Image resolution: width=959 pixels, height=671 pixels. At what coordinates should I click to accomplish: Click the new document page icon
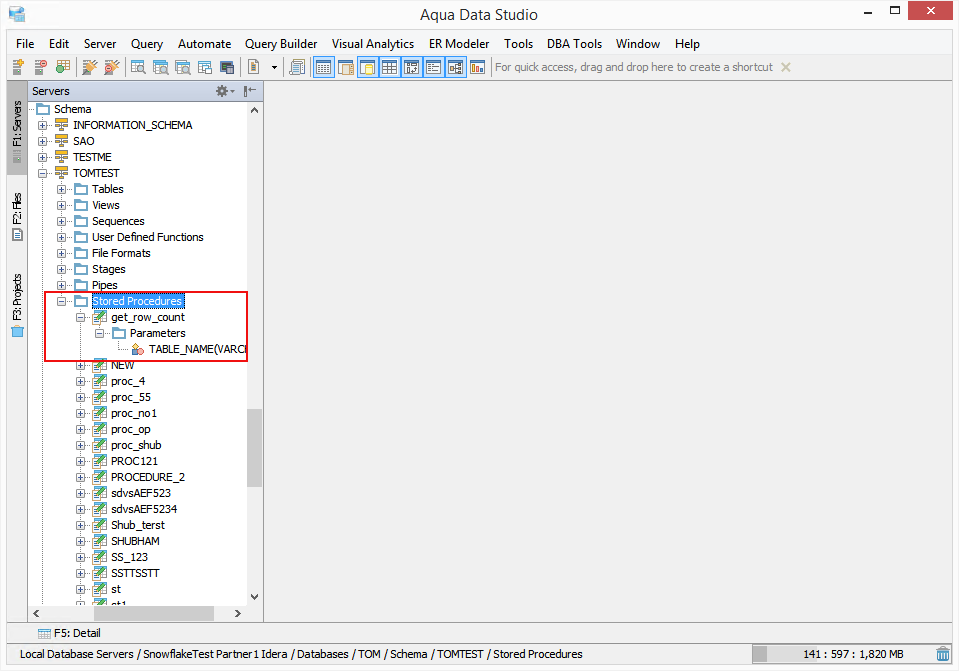point(254,67)
